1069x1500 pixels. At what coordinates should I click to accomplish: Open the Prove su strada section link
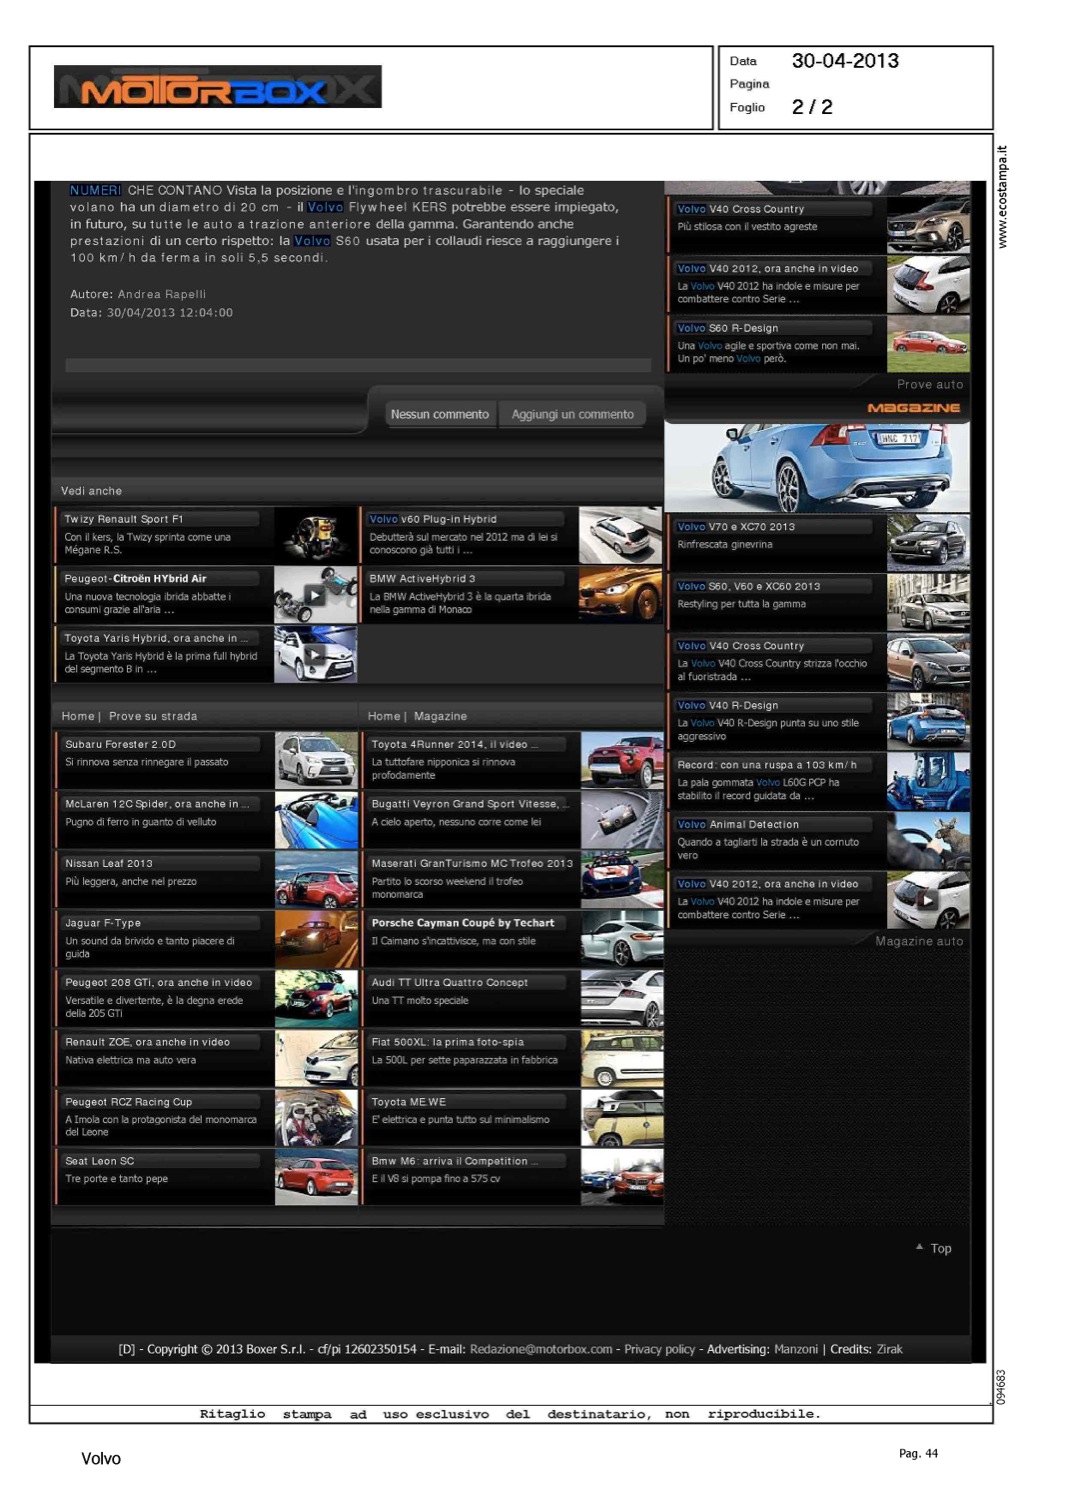coord(153,716)
